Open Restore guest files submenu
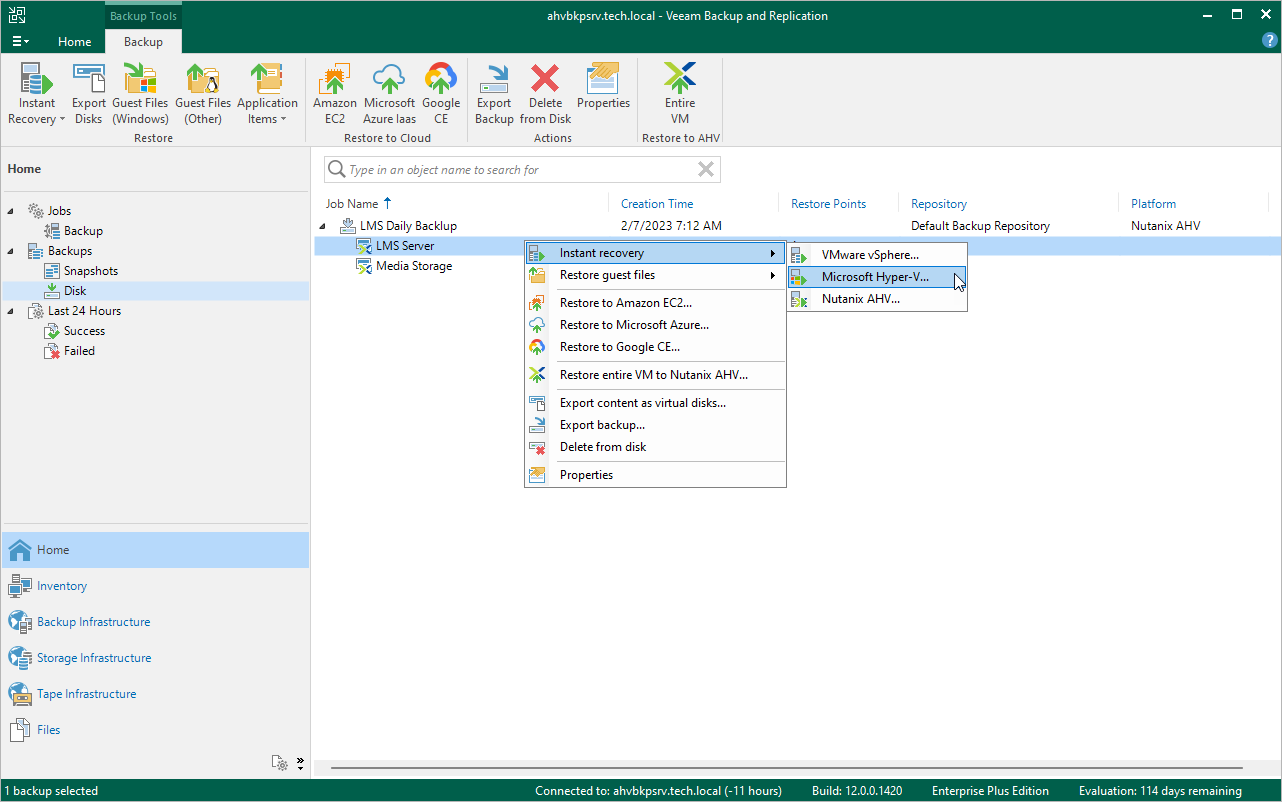This screenshot has width=1282, height=802. point(655,275)
